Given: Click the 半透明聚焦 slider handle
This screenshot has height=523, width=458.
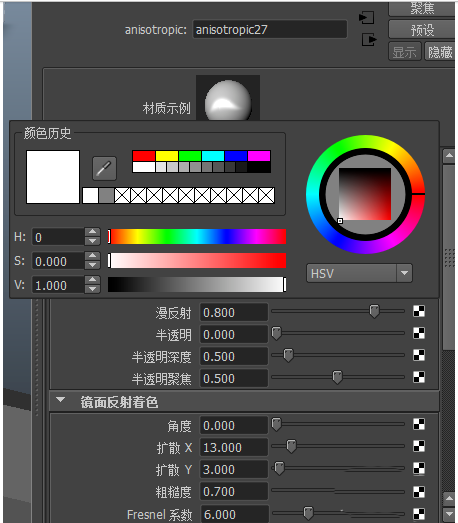Looking at the screenshot, I should pos(338,377).
